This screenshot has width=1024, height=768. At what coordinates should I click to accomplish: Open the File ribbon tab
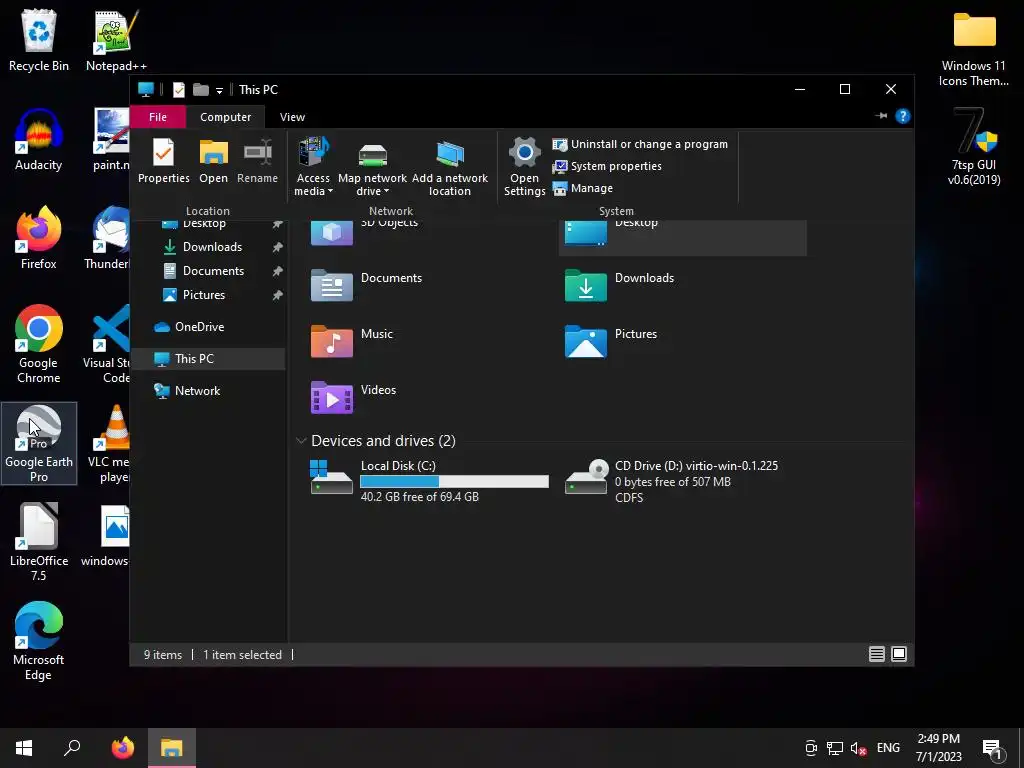[157, 117]
